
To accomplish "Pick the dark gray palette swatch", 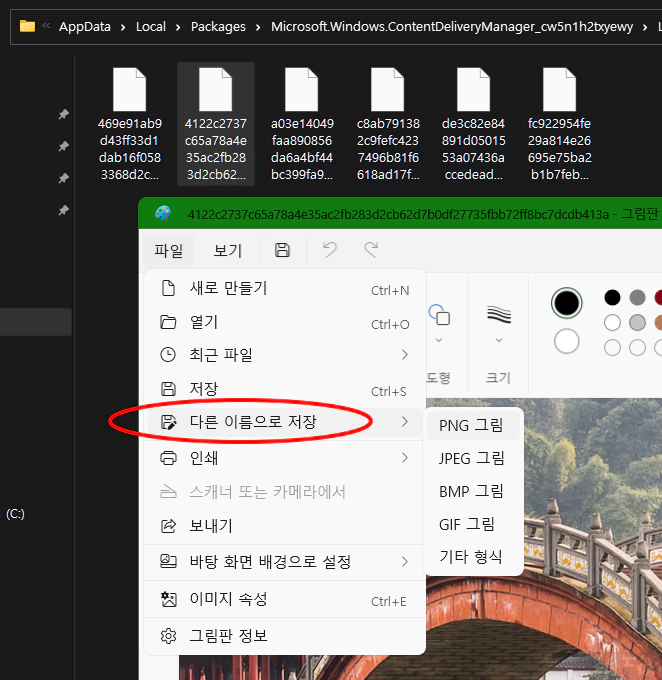I will tap(637, 298).
